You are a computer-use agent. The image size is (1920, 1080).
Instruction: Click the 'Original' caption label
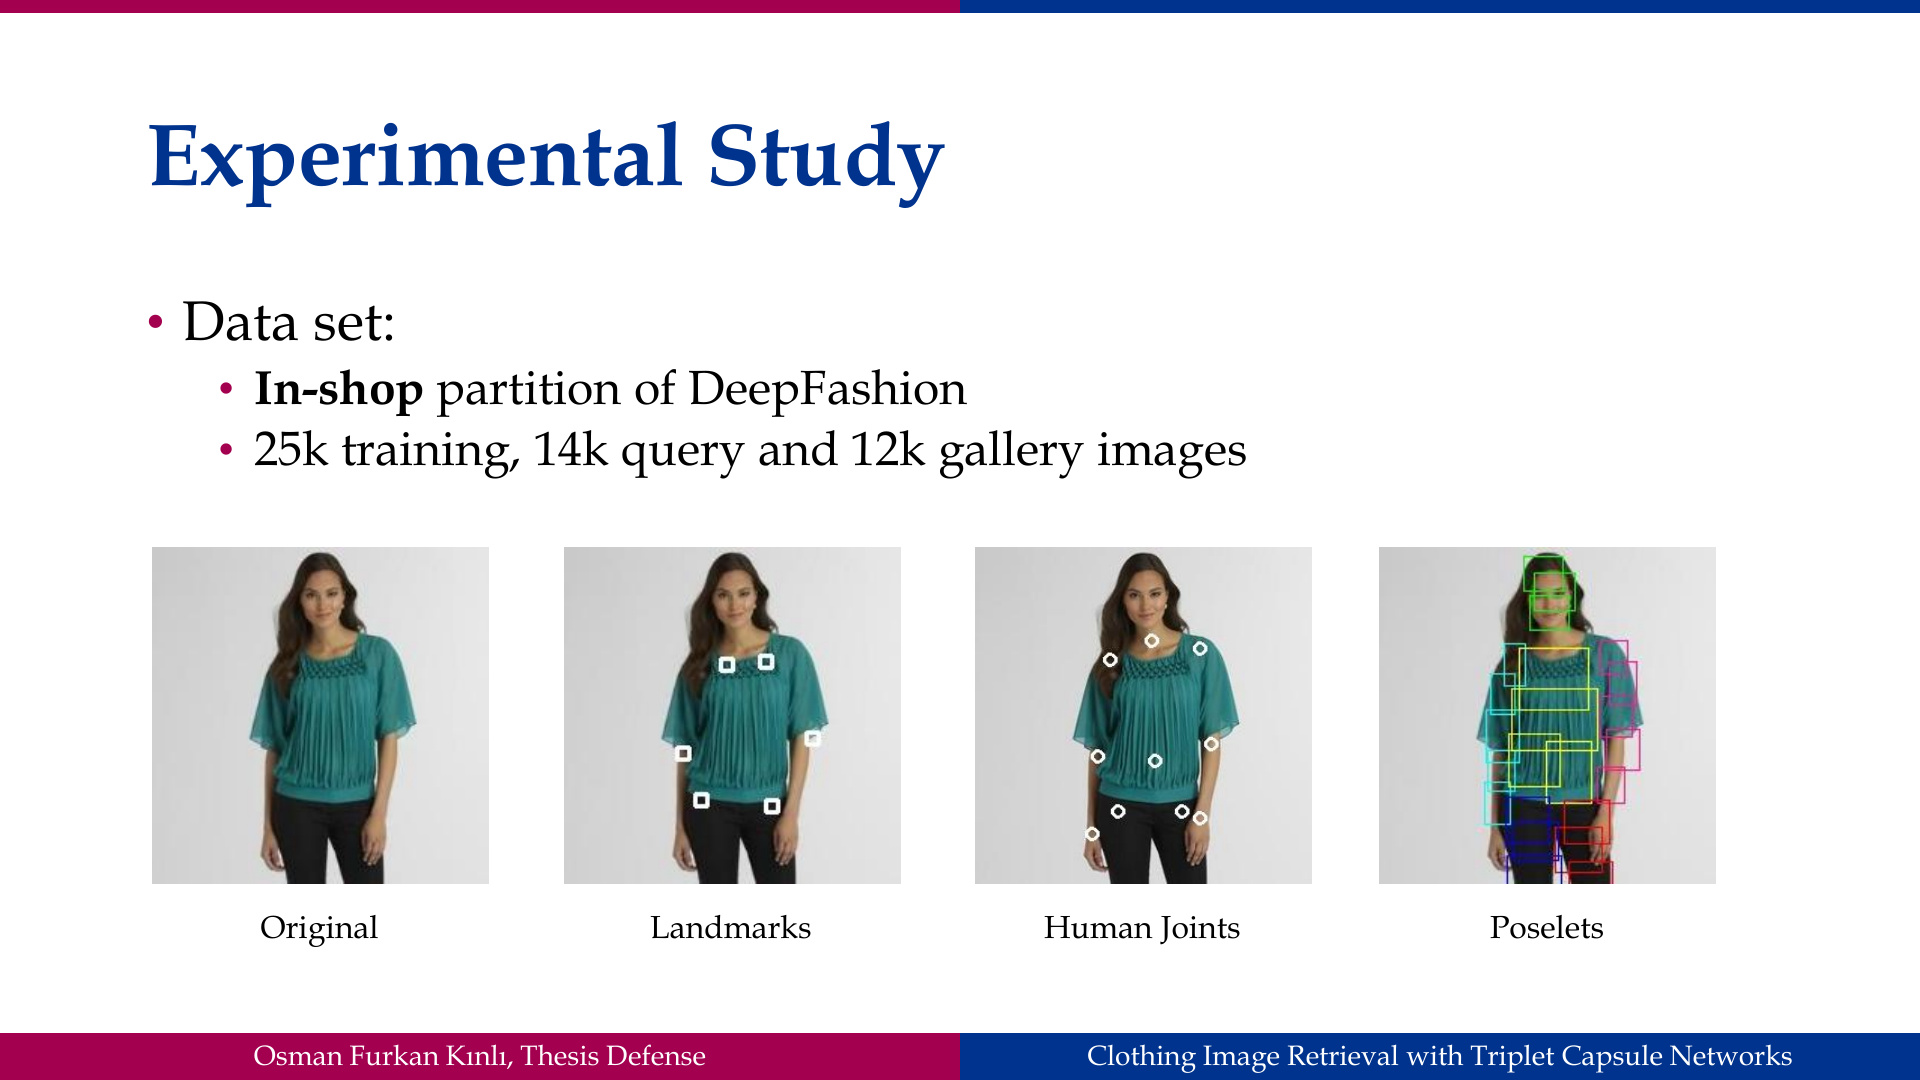pyautogui.click(x=319, y=928)
